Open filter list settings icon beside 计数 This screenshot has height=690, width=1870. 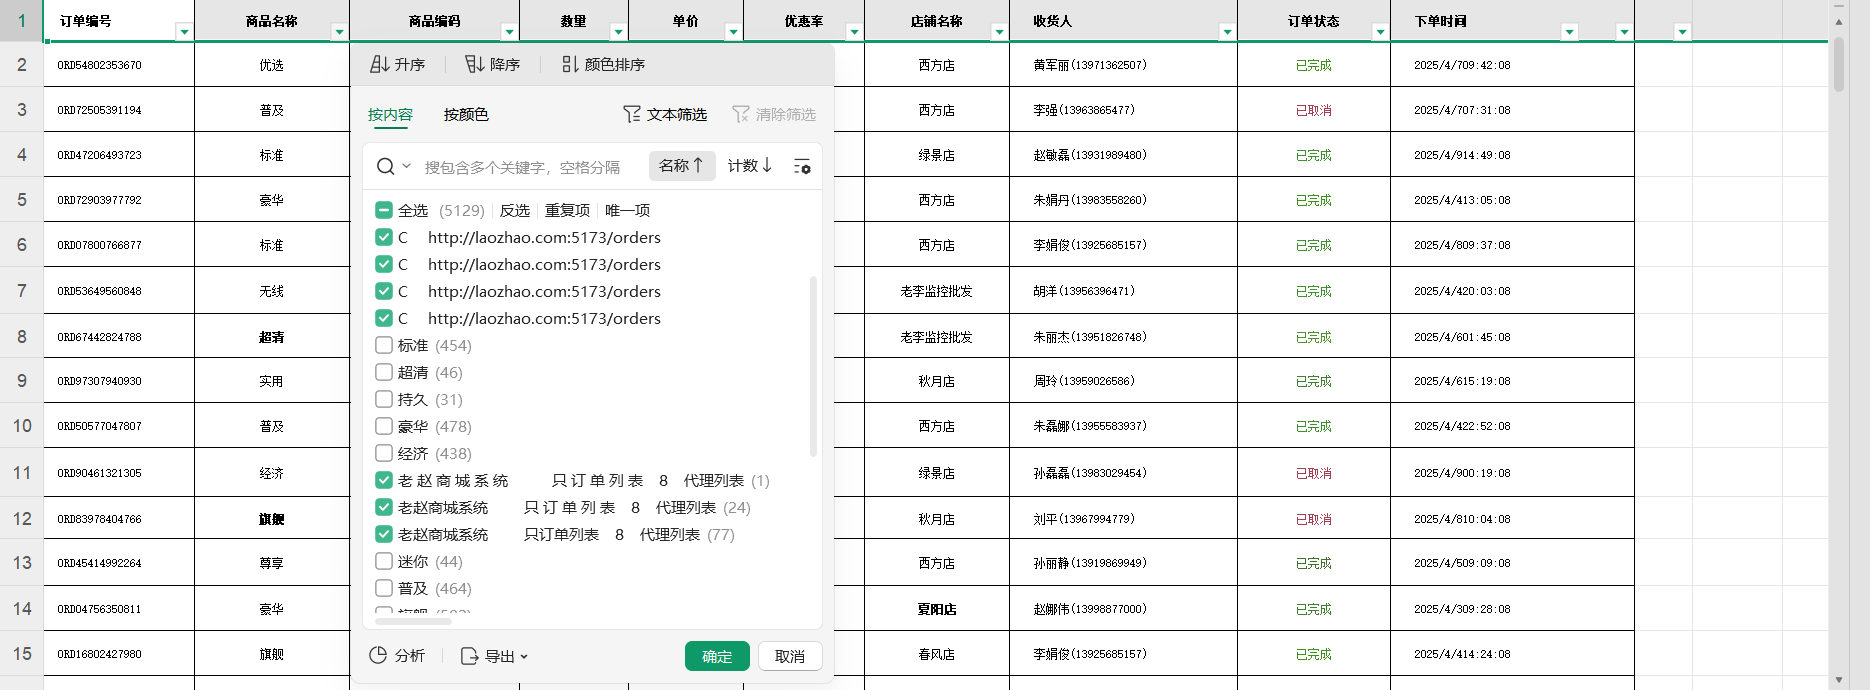[802, 166]
